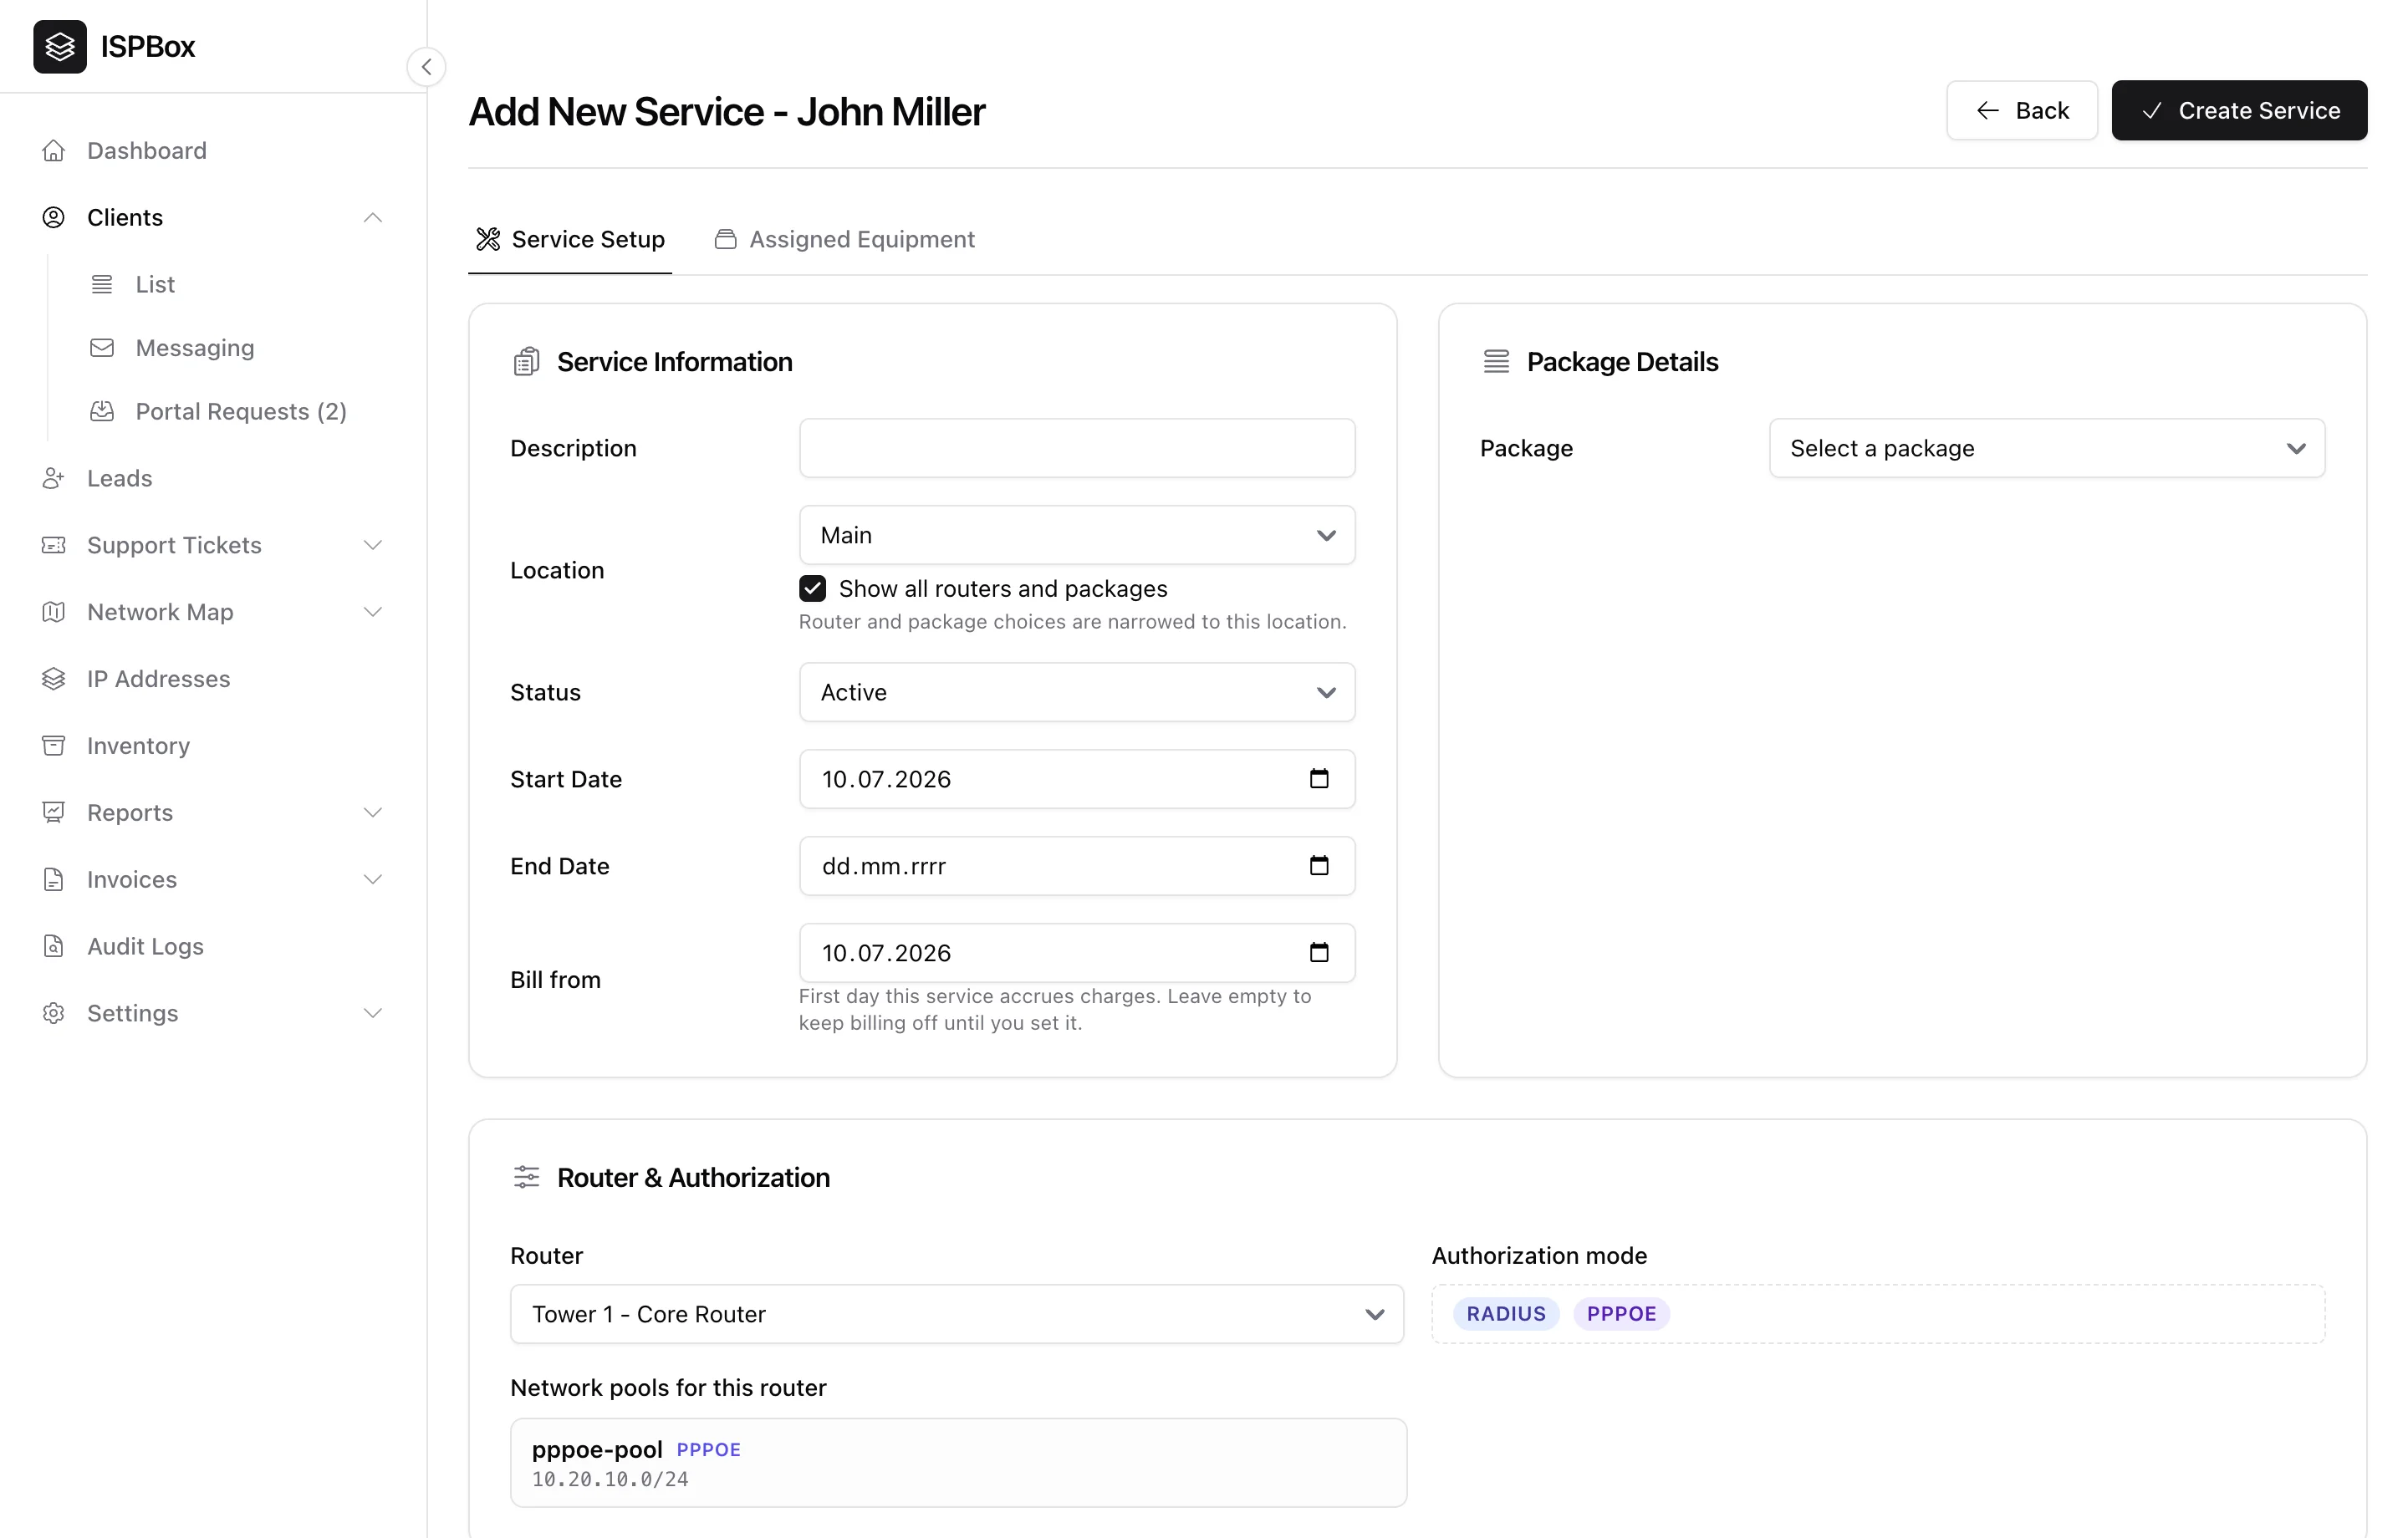
Task: Click the Bill from date value 10.07.2026
Action: [x=886, y=953]
